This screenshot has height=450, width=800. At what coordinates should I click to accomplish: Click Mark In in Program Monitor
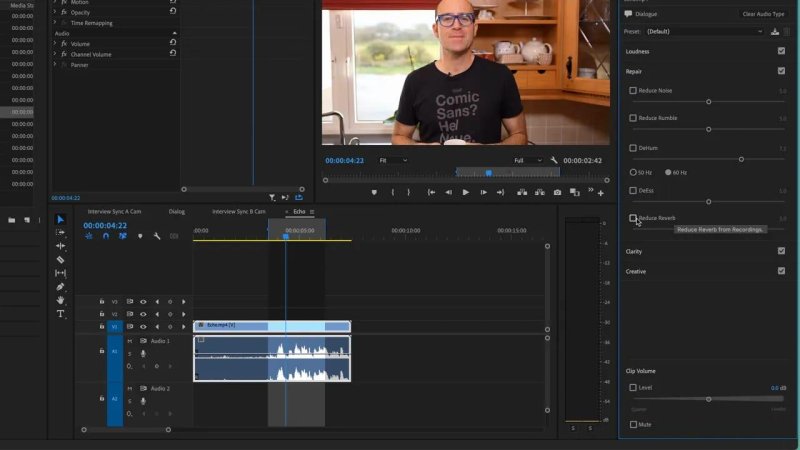(392, 192)
